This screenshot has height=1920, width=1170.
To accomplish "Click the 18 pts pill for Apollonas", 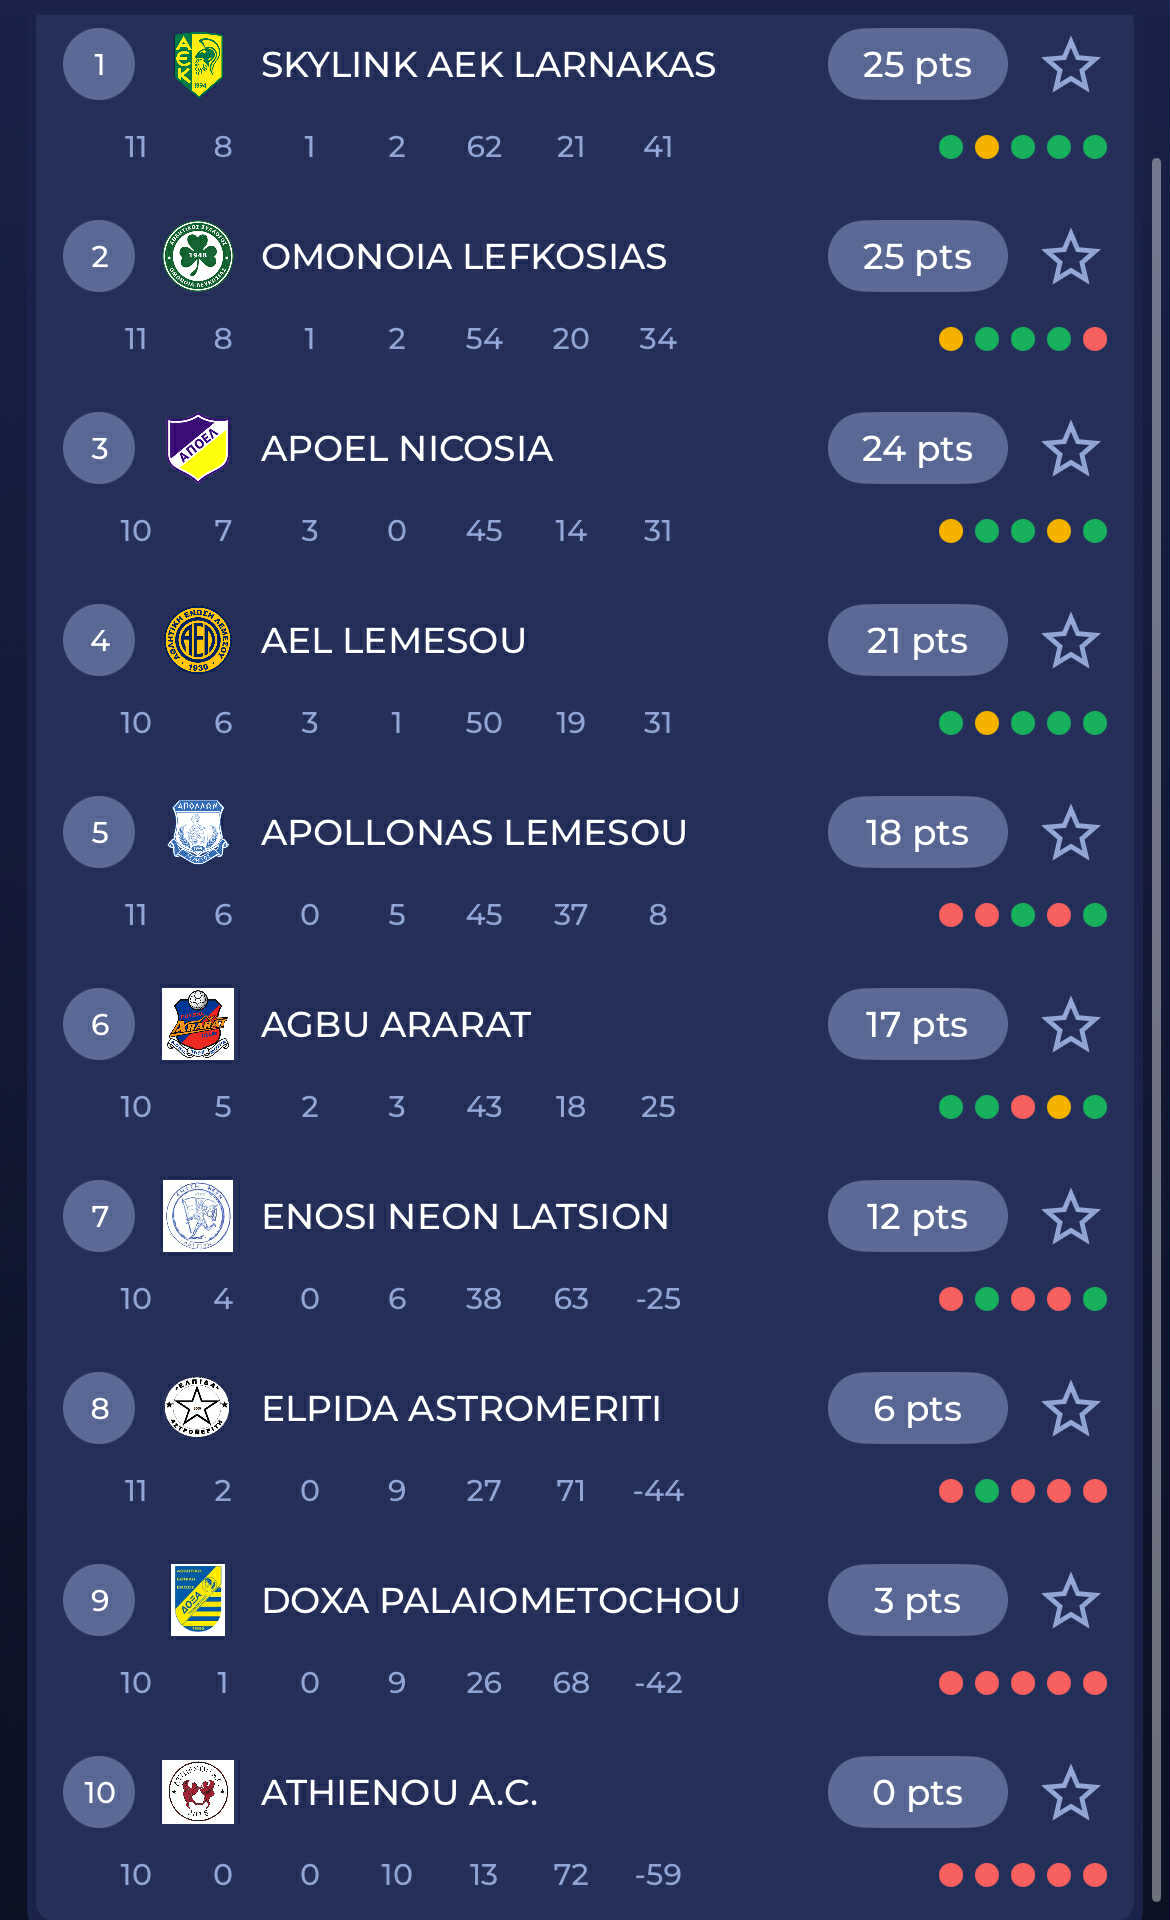I will point(917,833).
